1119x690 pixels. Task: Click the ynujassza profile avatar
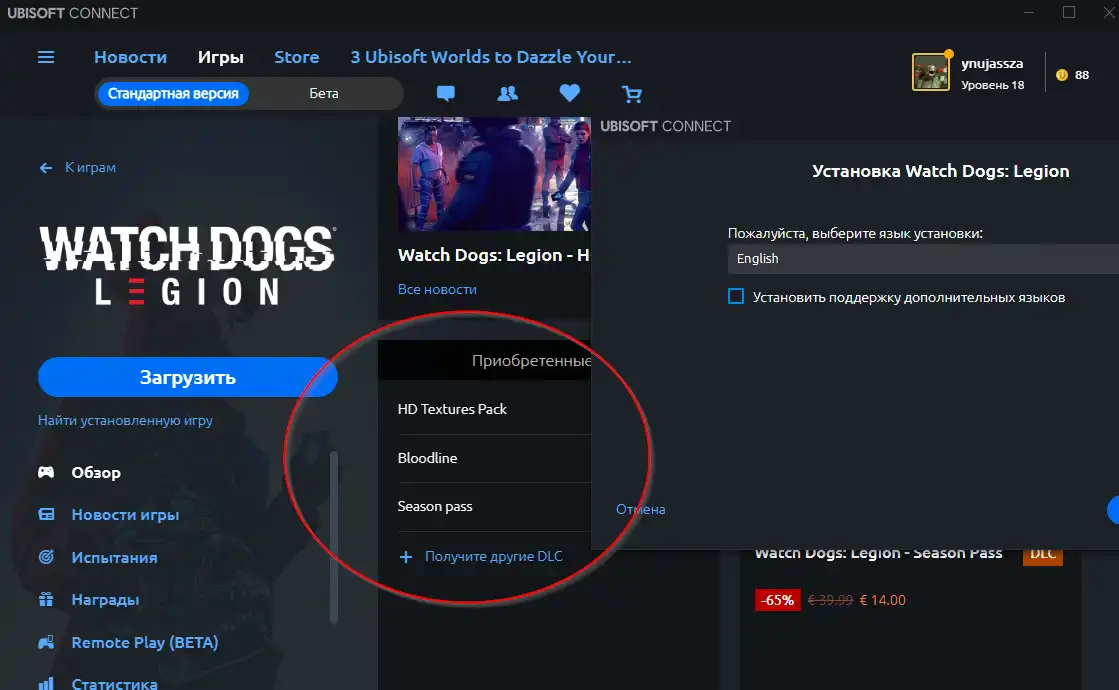[931, 72]
